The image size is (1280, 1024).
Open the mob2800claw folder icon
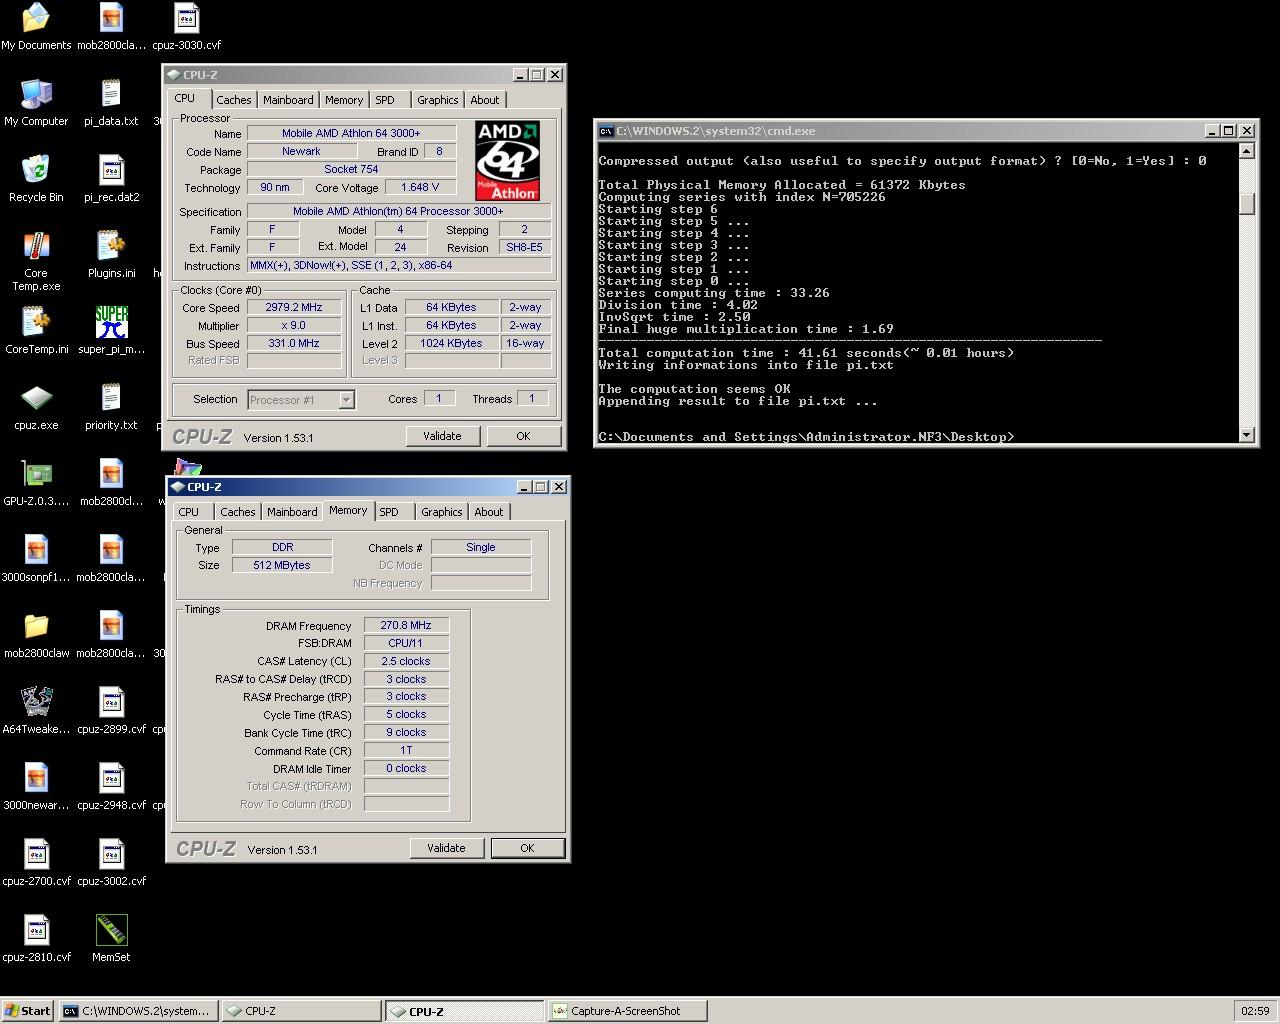click(x=36, y=634)
